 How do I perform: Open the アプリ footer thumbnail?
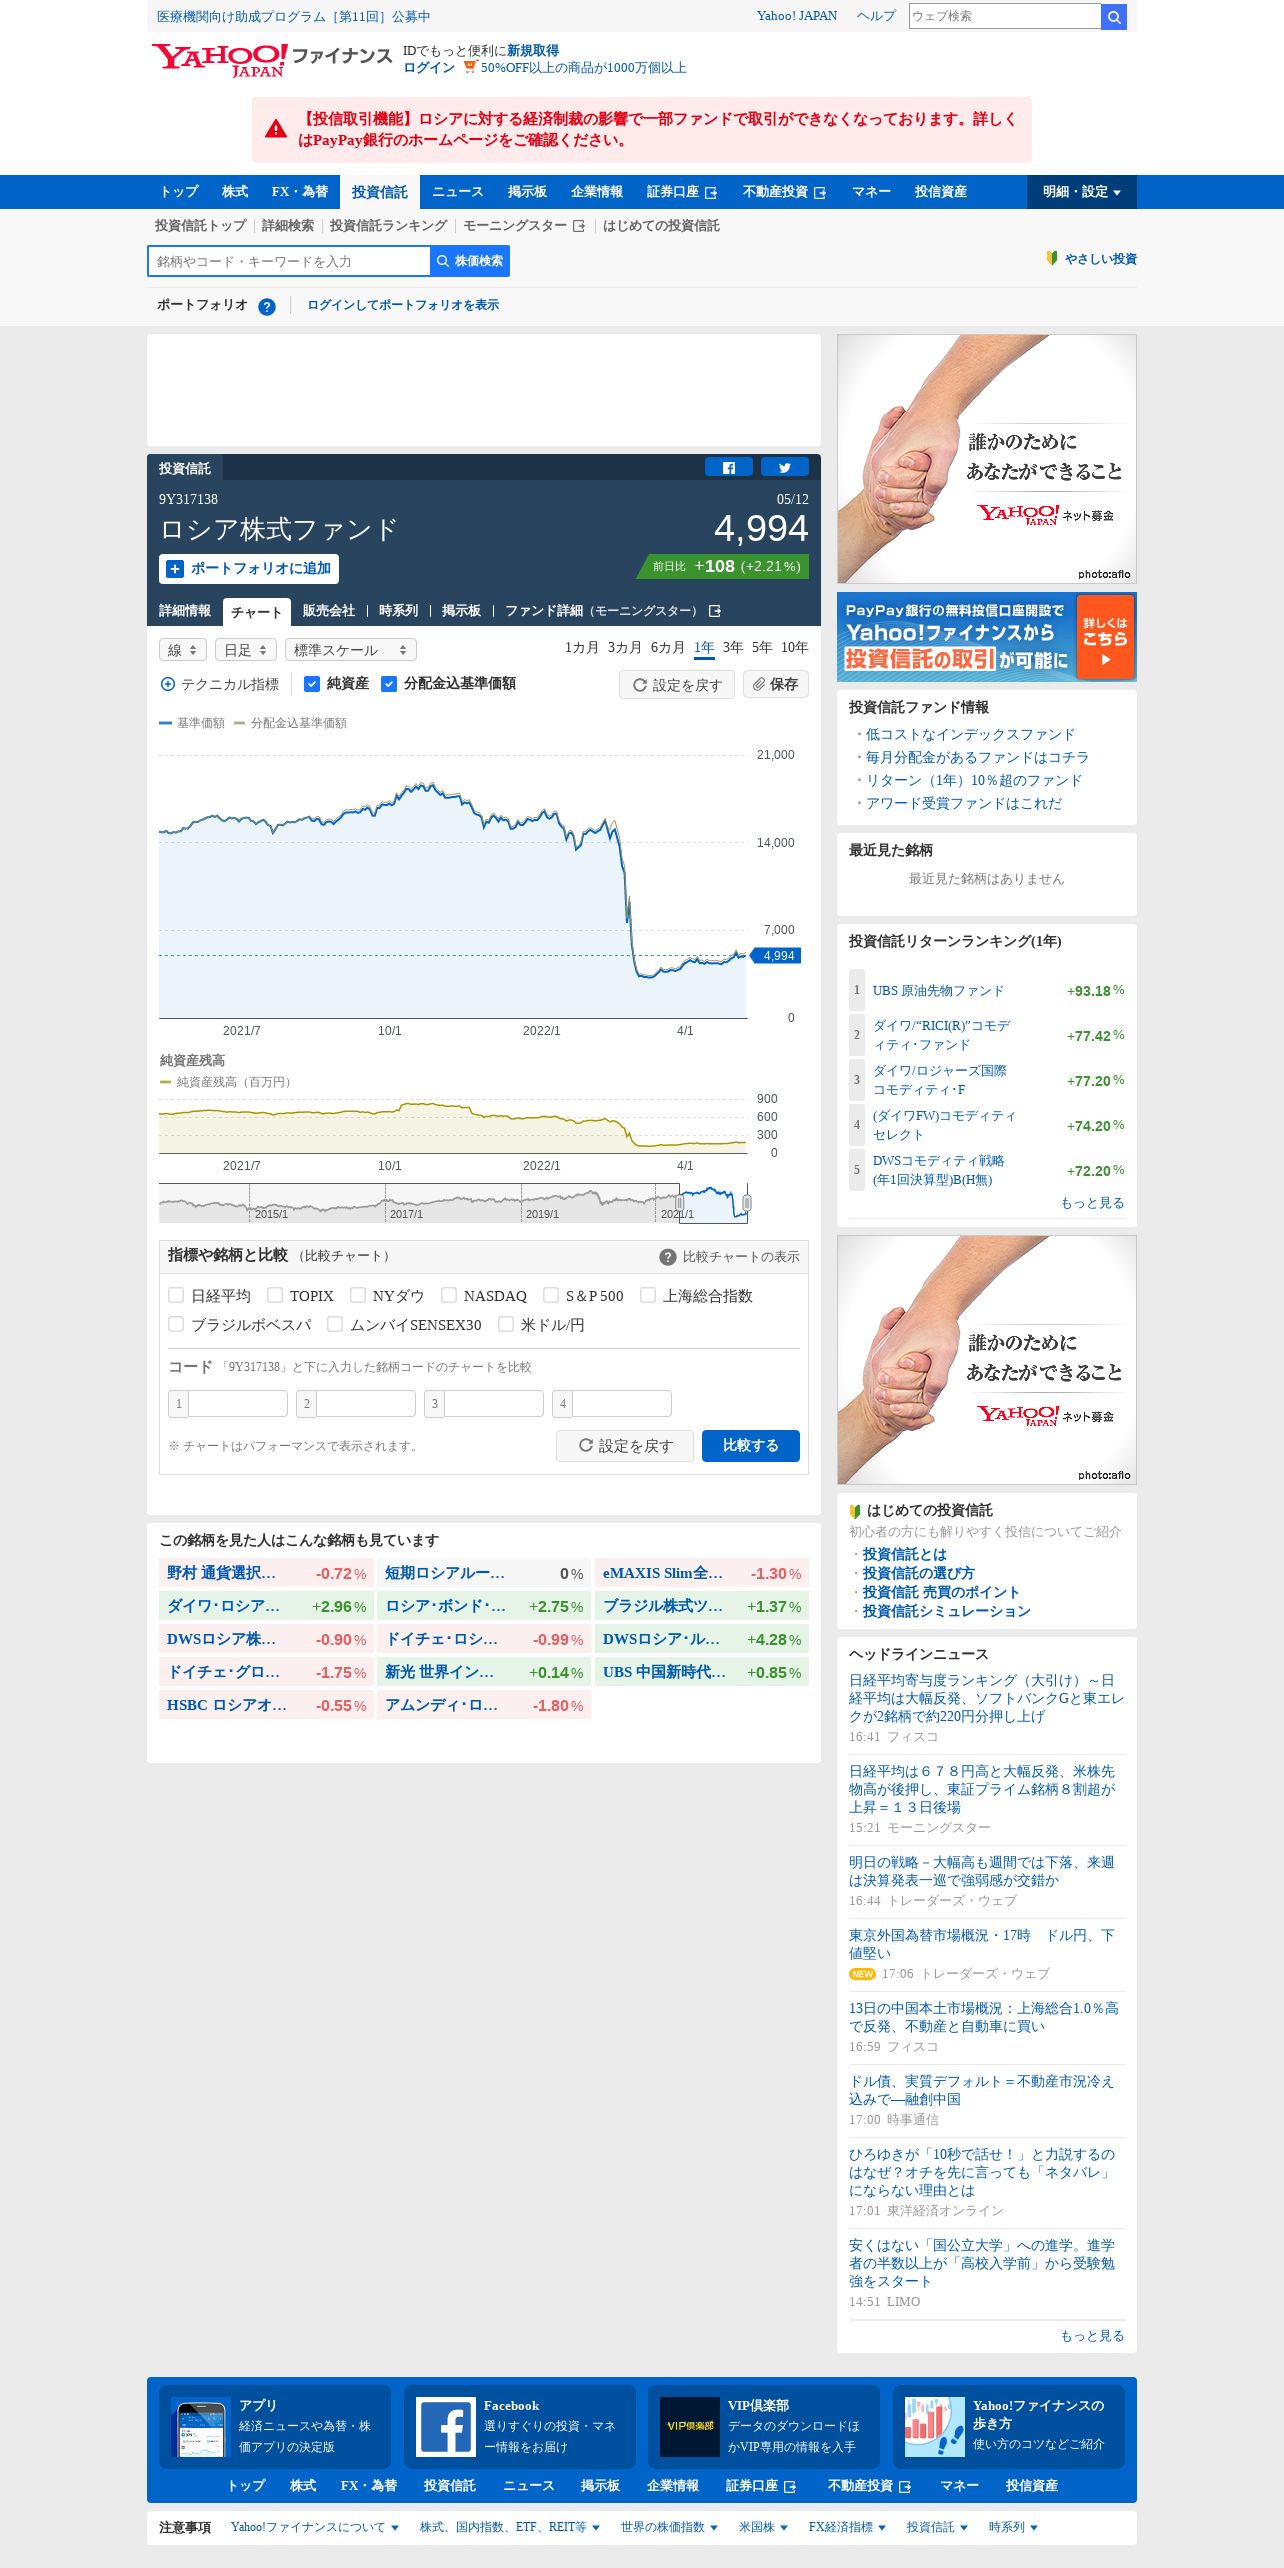[x=200, y=2427]
